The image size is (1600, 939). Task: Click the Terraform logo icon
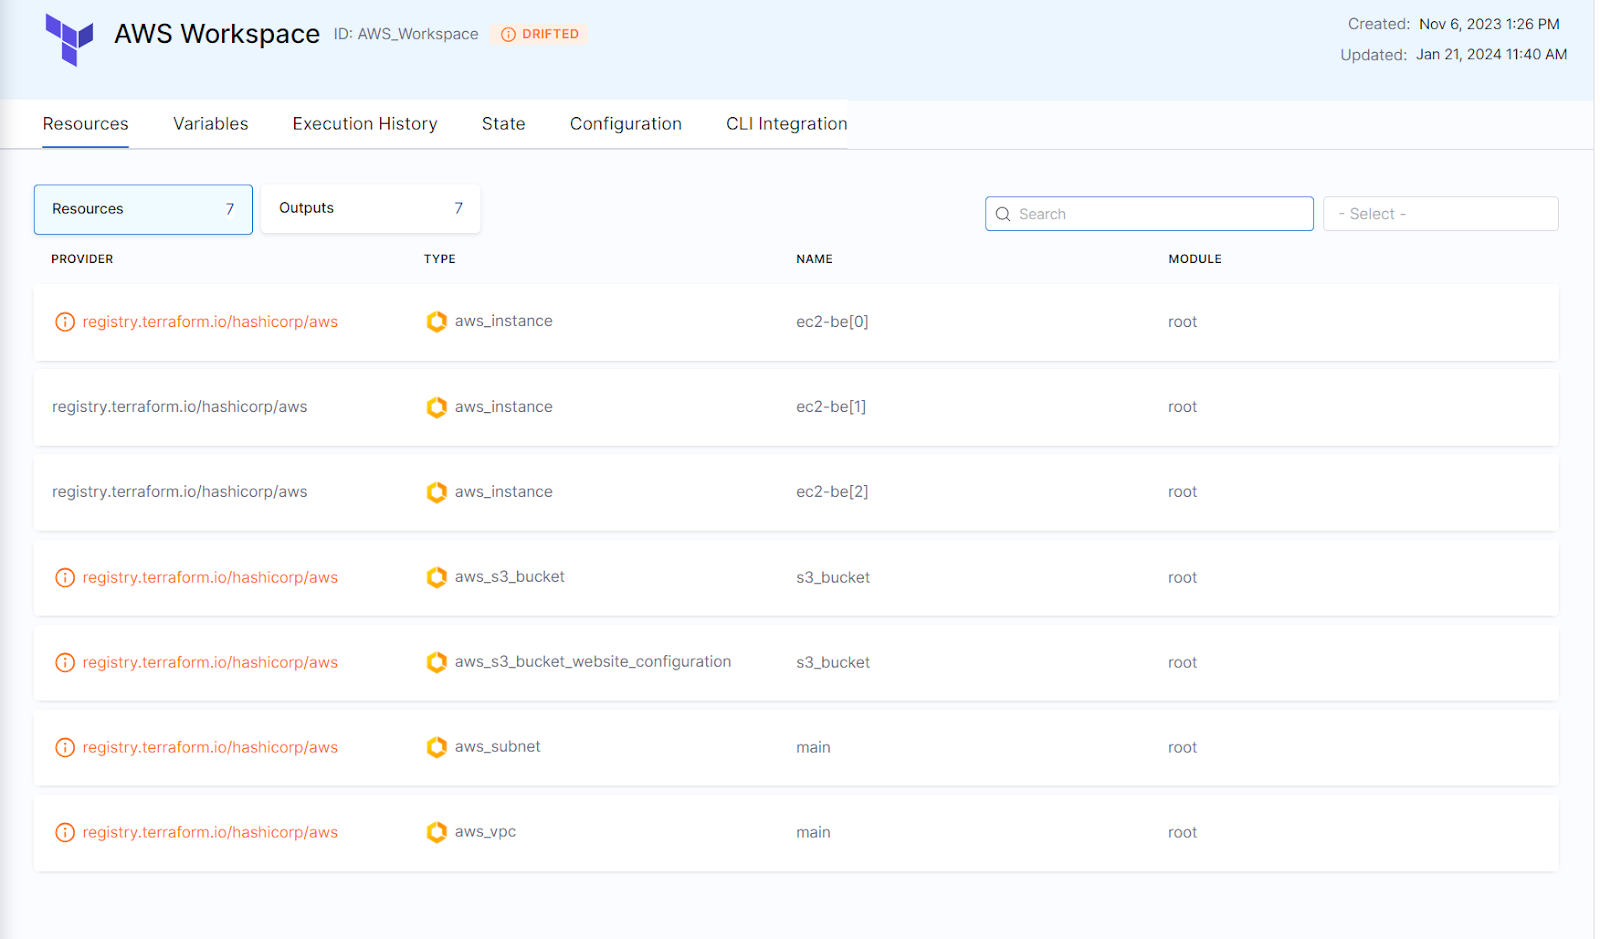point(69,40)
